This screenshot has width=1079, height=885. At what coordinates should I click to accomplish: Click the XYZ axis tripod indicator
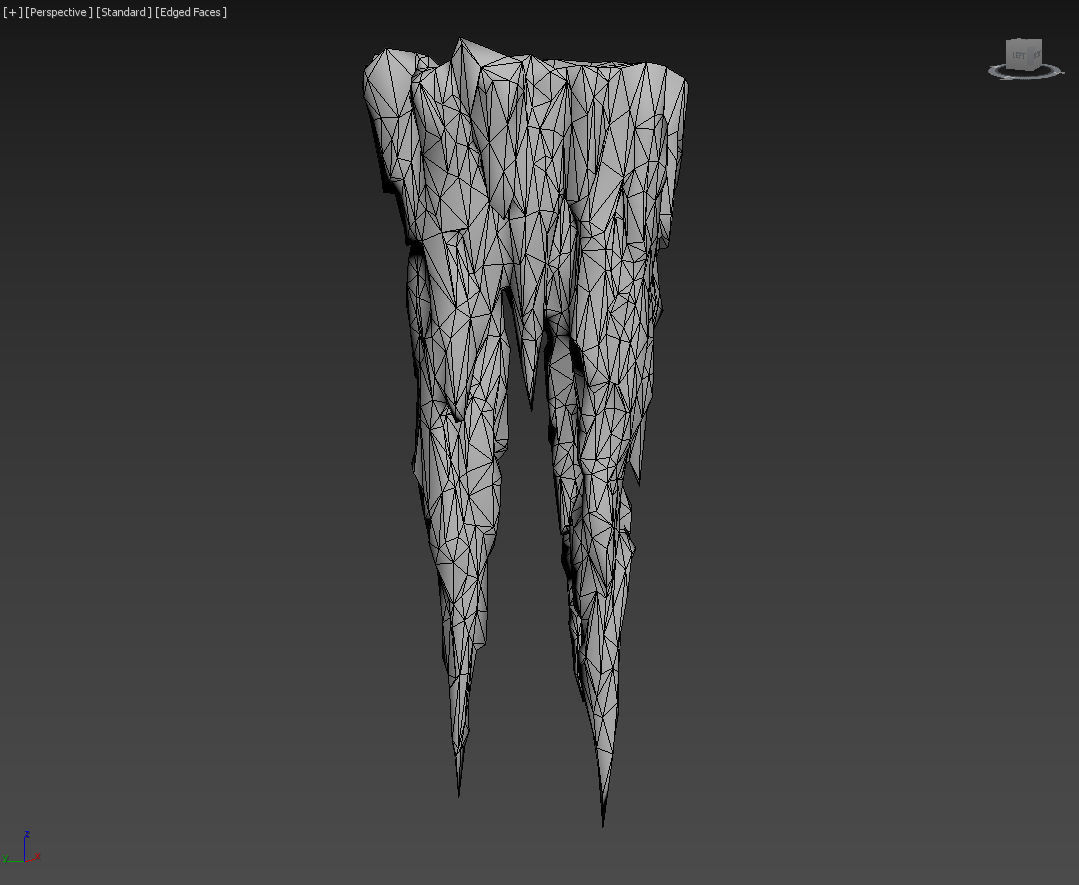22,848
